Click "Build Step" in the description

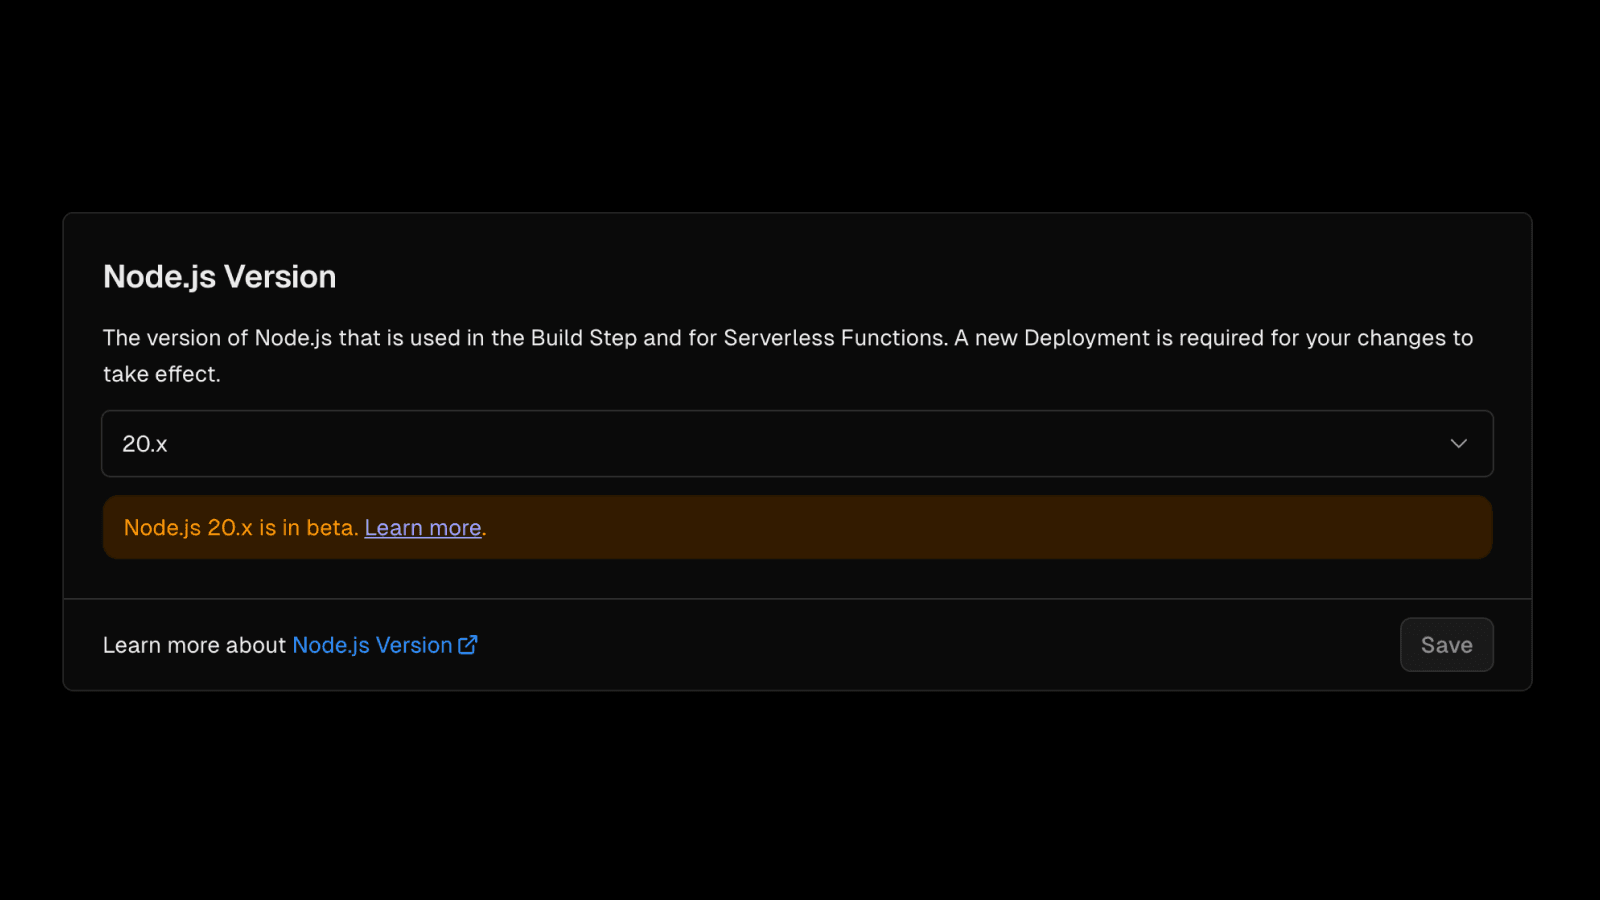pyautogui.click(x=583, y=338)
